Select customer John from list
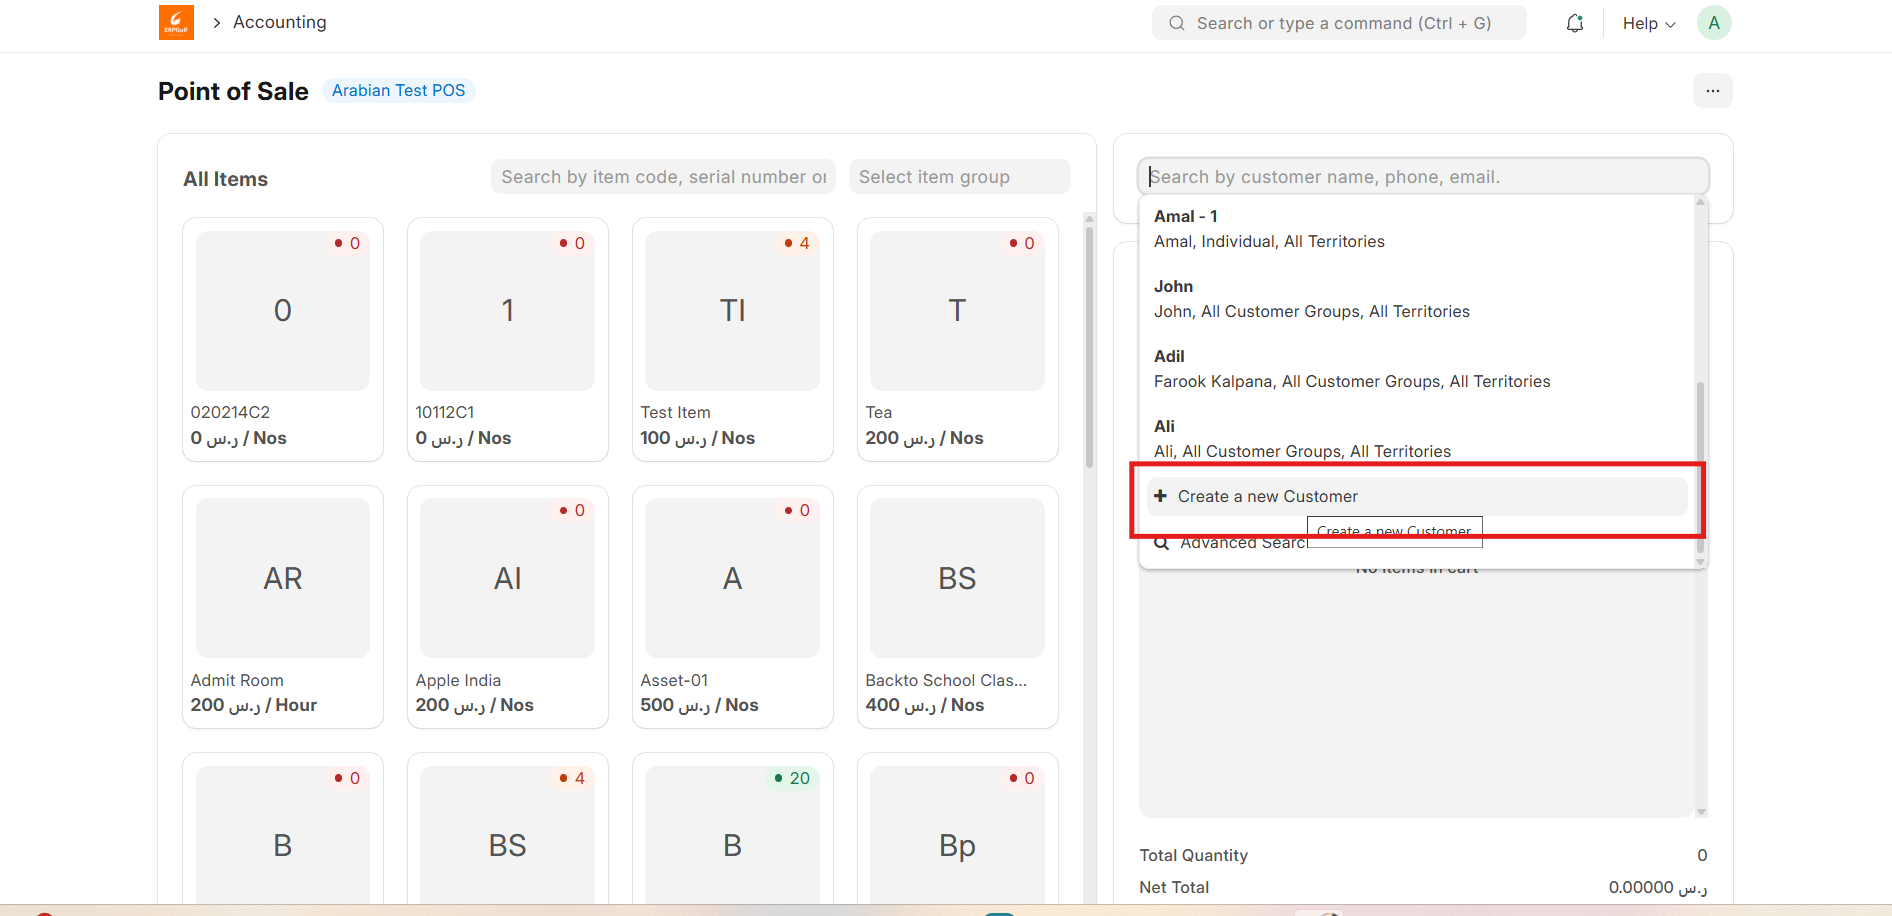This screenshot has width=1892, height=916. click(x=1415, y=299)
